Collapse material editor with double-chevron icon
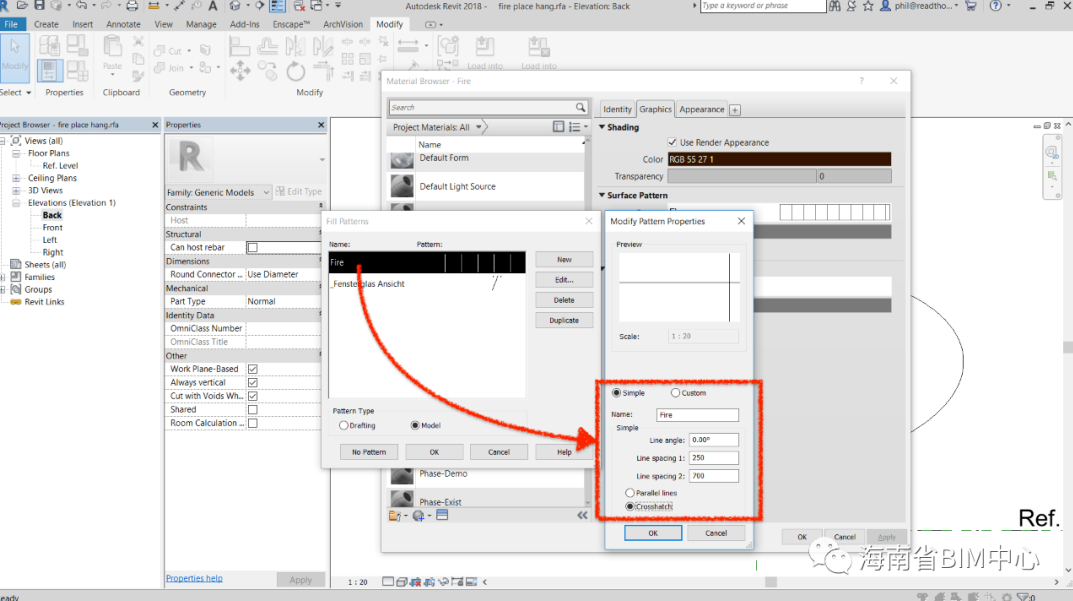 582,515
